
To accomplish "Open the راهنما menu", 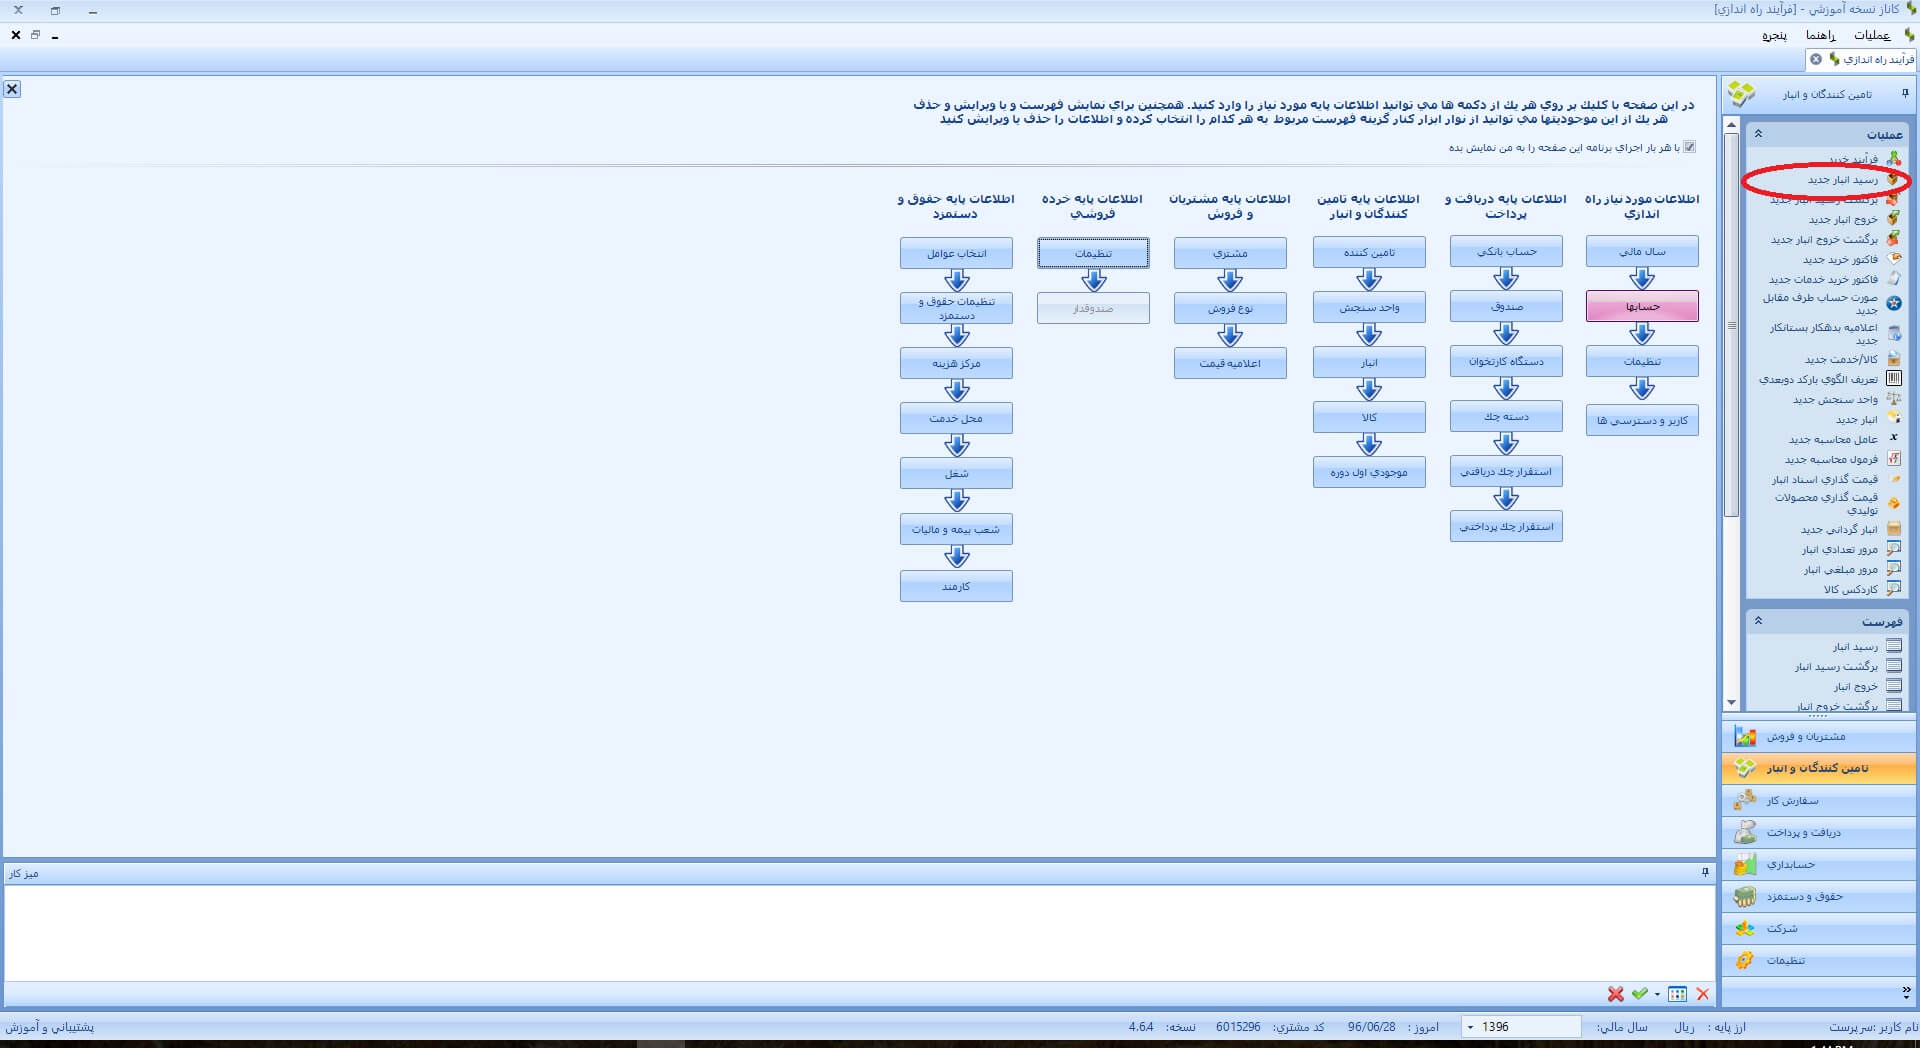I will (1820, 35).
